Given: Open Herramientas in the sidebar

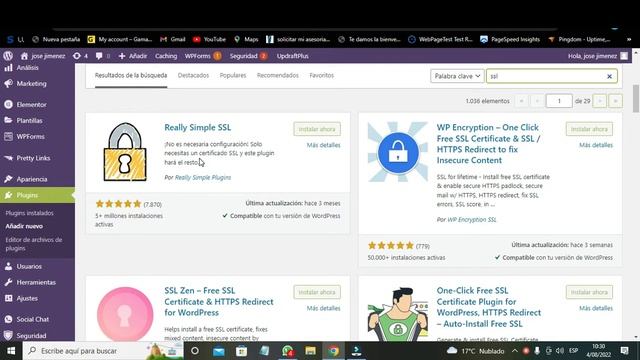Looking at the screenshot, I should [37, 282].
